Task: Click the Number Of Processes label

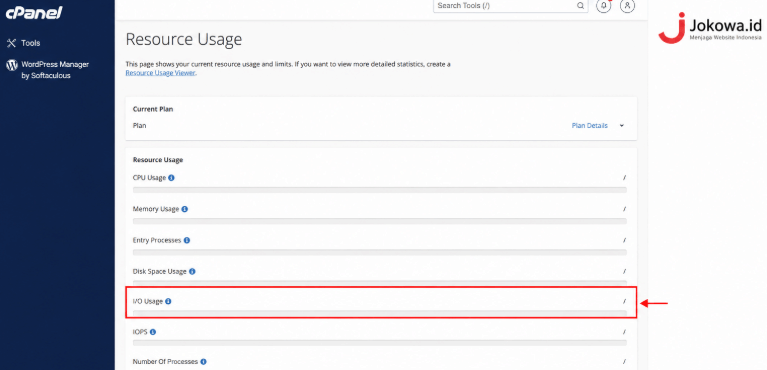Action: click(165, 362)
